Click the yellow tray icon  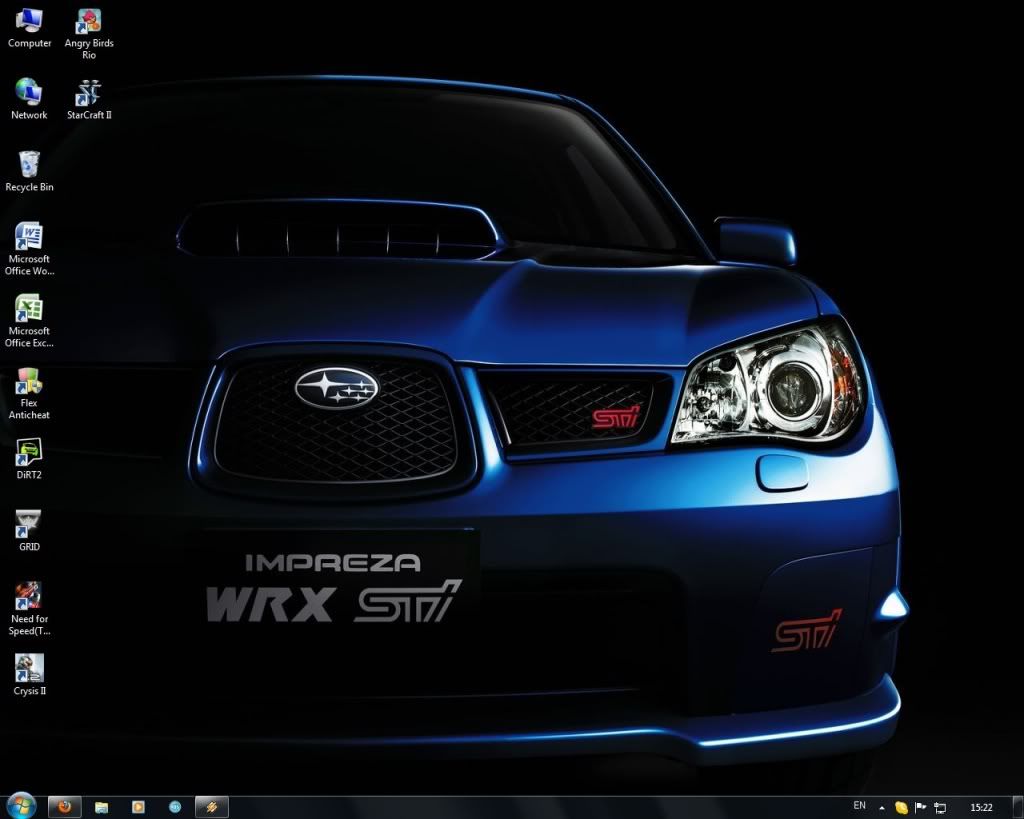[x=901, y=808]
